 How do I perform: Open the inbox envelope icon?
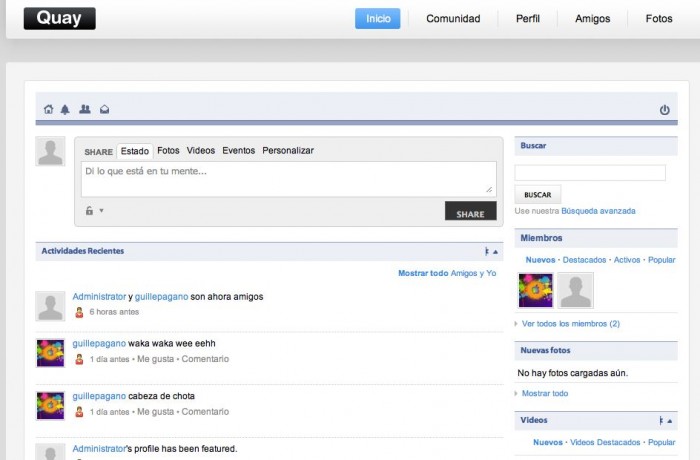pyautogui.click(x=104, y=109)
